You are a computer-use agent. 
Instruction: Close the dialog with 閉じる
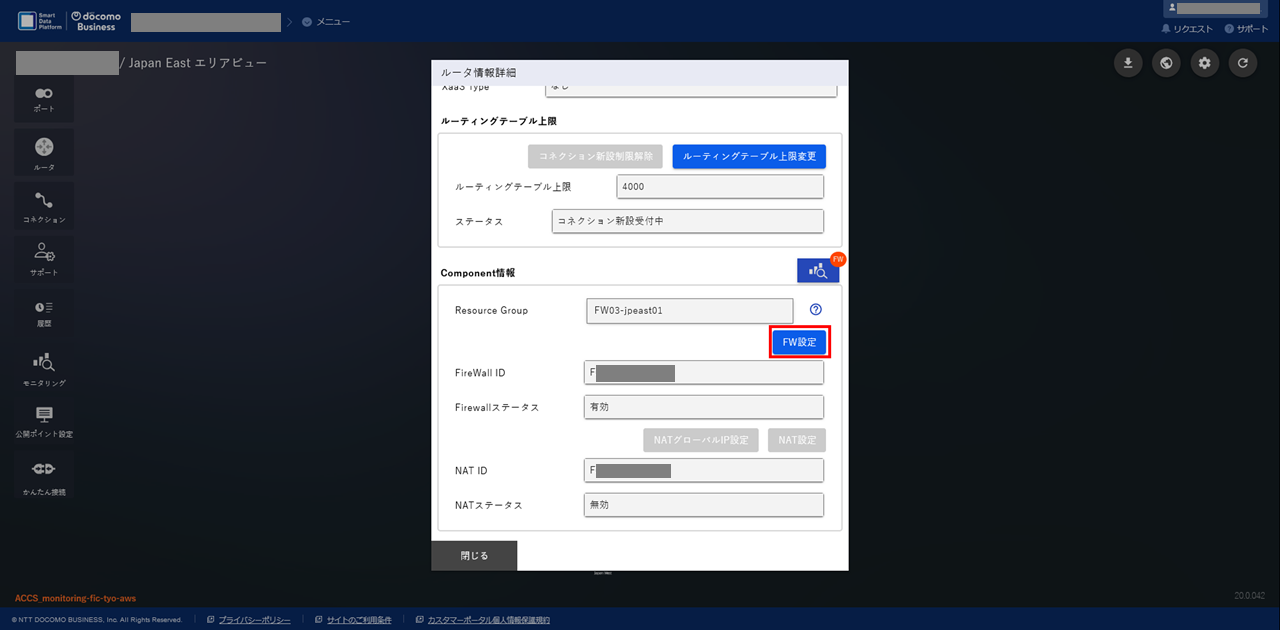click(x=474, y=556)
